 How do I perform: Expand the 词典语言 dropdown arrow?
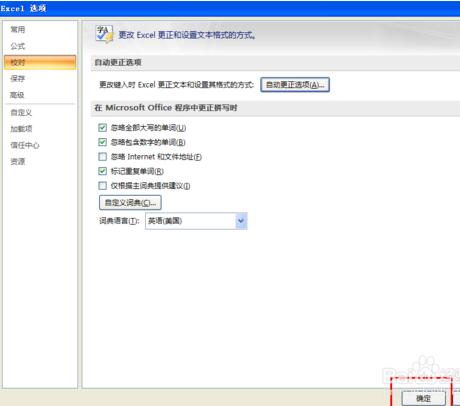(x=241, y=221)
